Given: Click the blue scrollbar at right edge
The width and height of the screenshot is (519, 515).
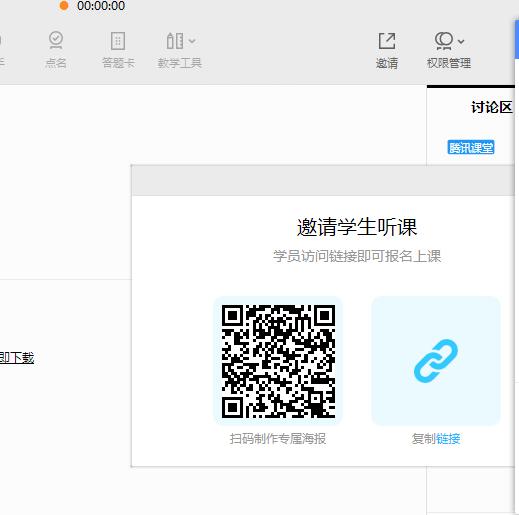Looking at the screenshot, I should (x=516, y=39).
